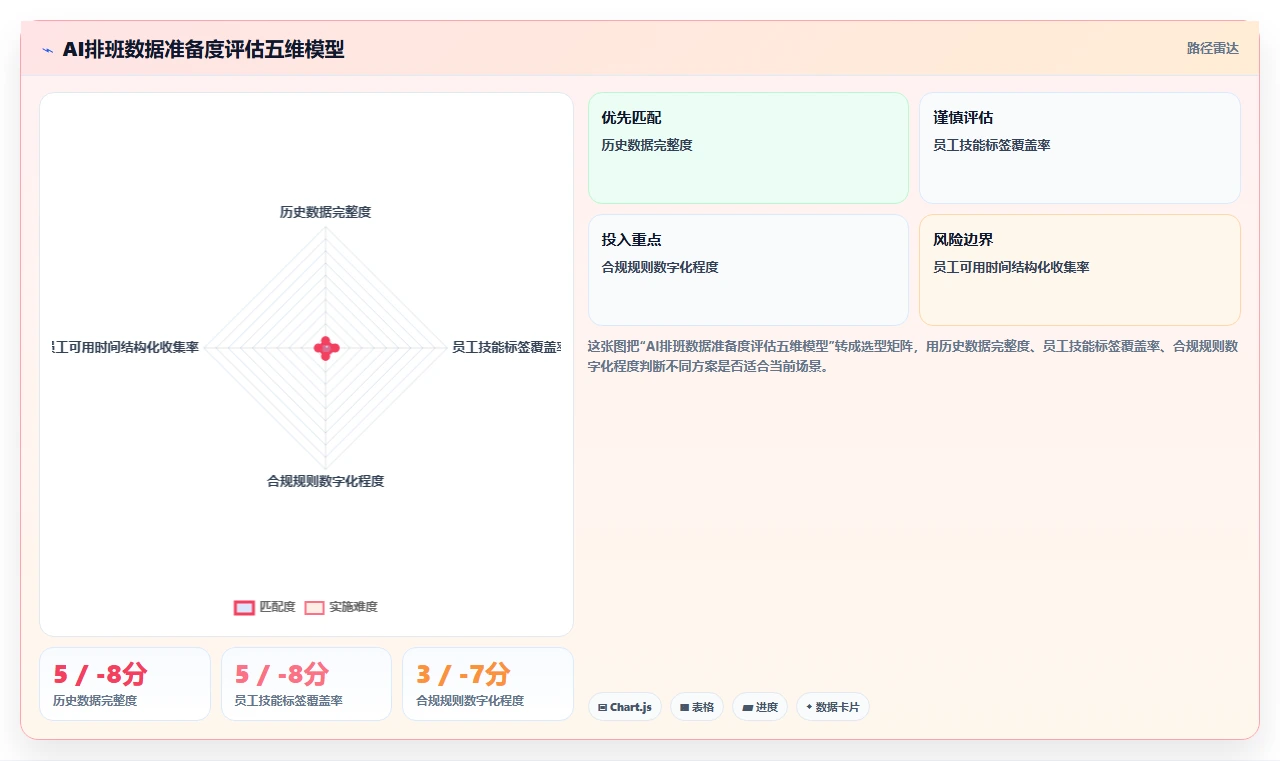
Task: Select the 投入重点 card title
Action: coord(631,240)
